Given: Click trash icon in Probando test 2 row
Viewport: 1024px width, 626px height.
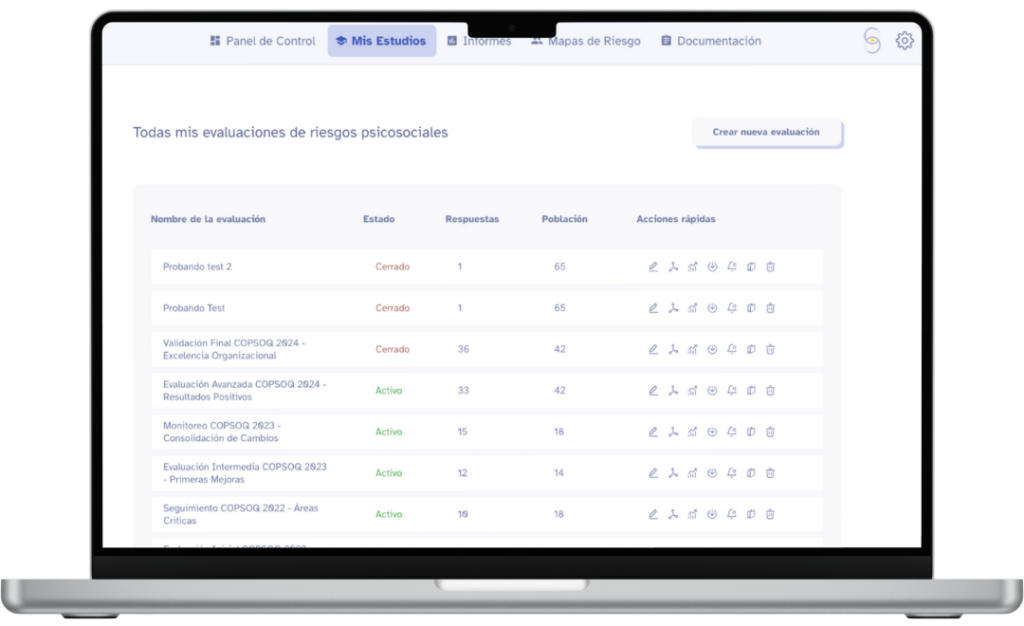Looking at the screenshot, I should point(770,267).
